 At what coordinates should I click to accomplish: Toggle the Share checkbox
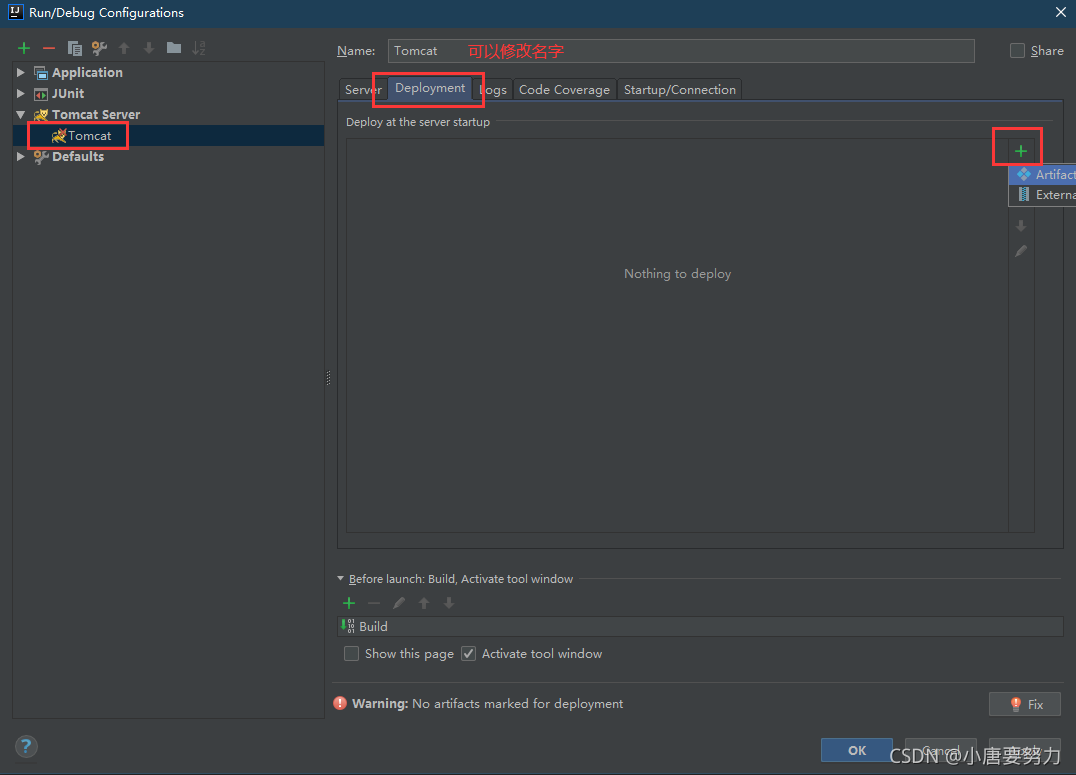pos(1017,51)
